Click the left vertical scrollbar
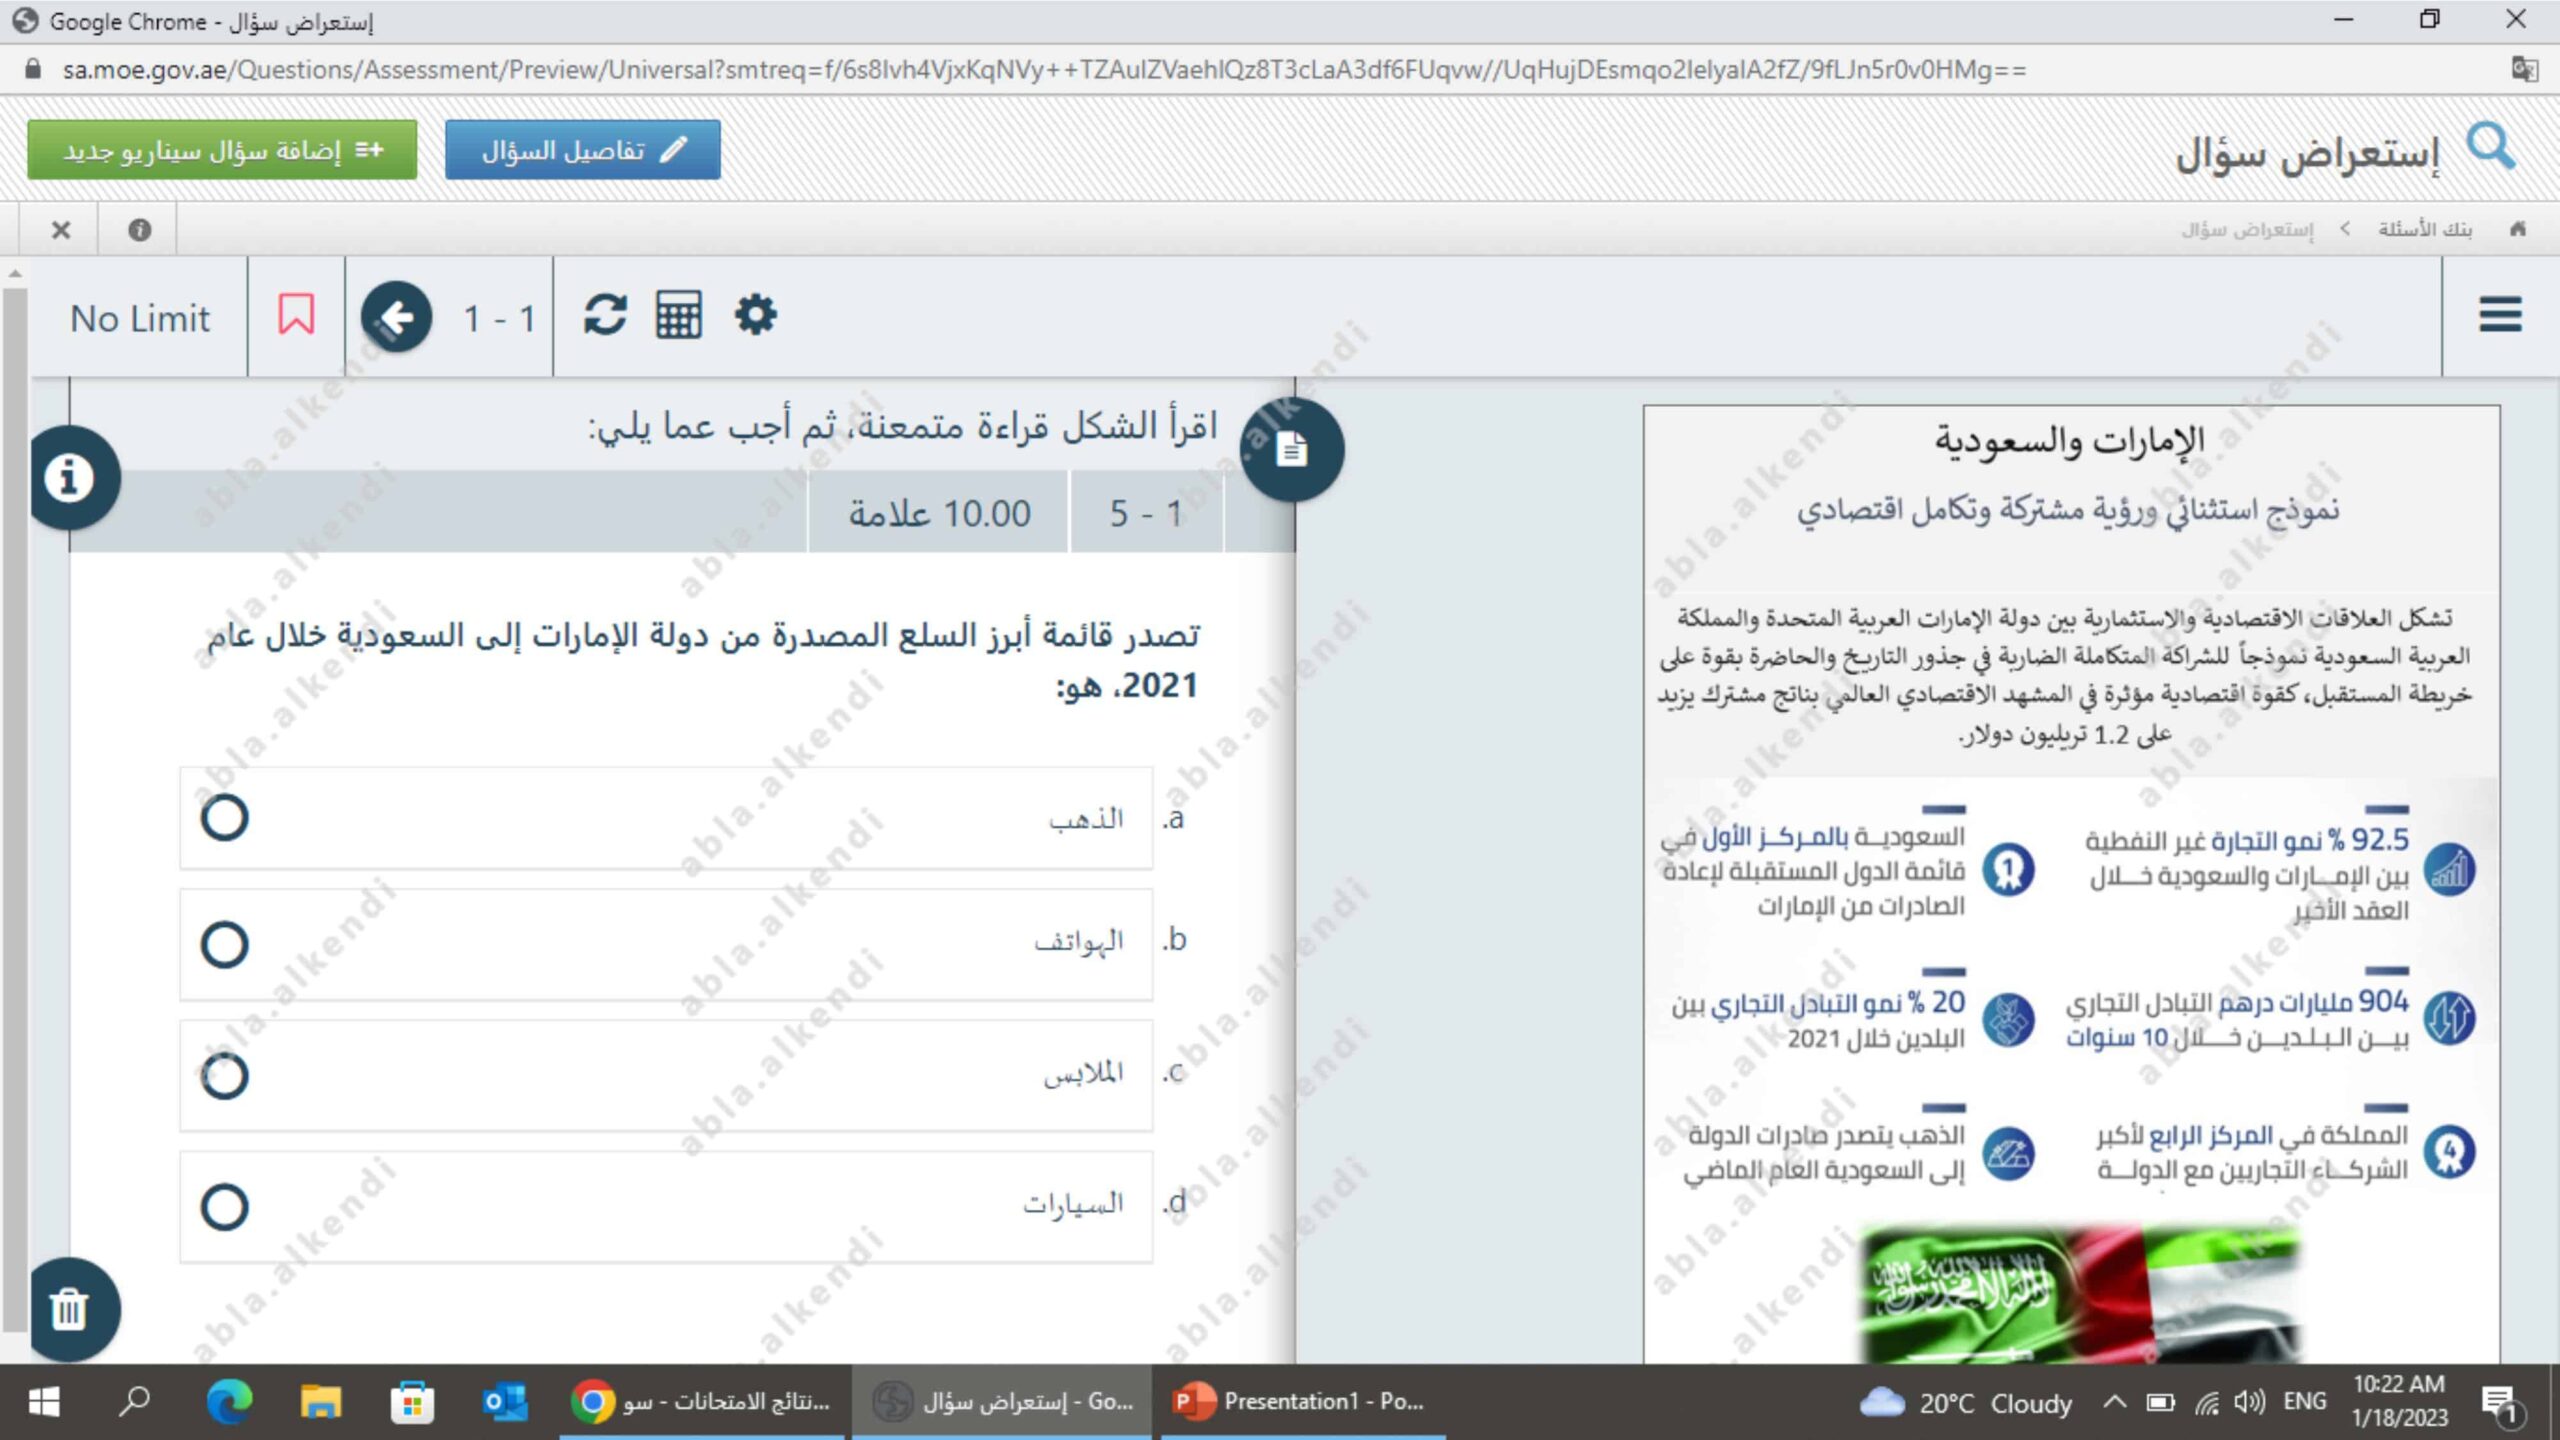The image size is (2560, 1440). 14,812
